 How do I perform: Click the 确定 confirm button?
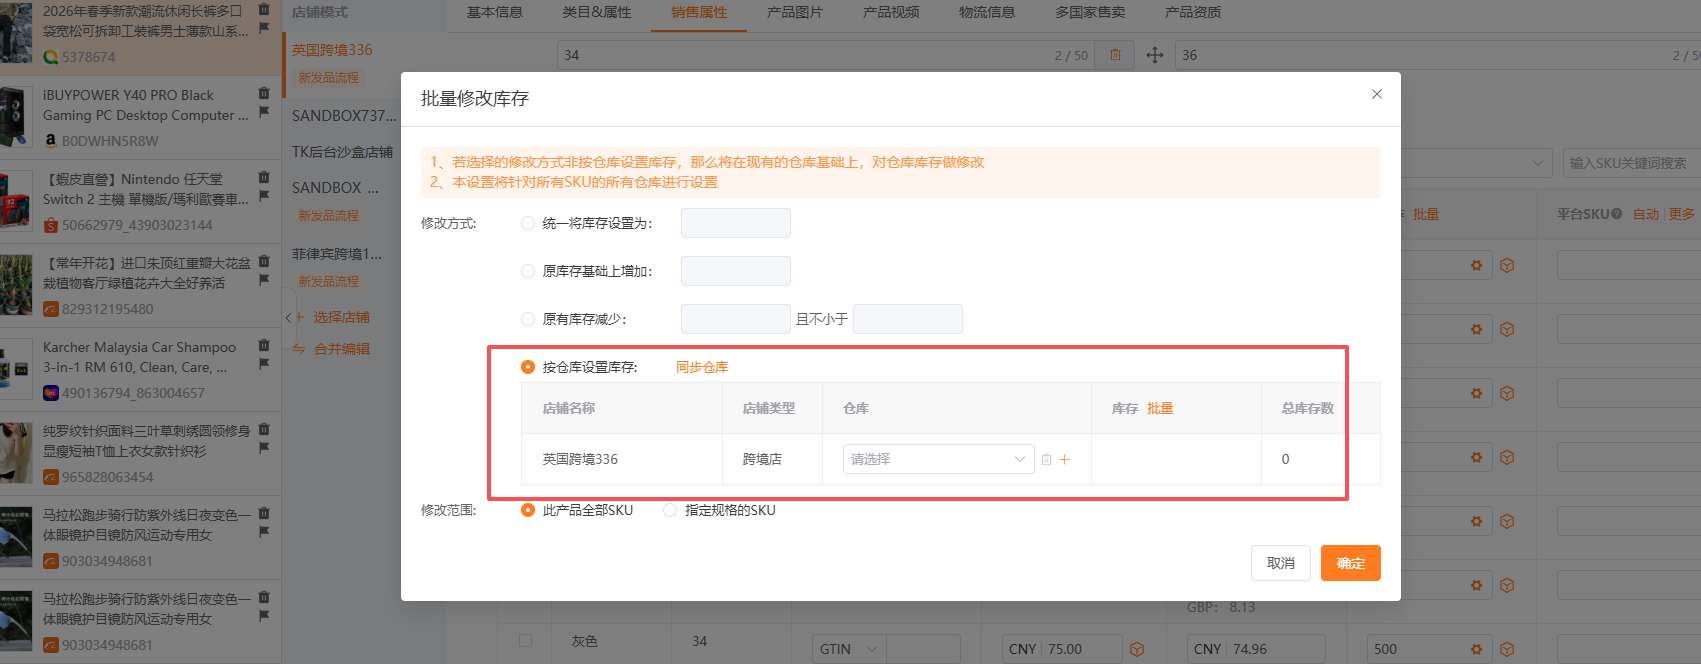pos(1351,563)
